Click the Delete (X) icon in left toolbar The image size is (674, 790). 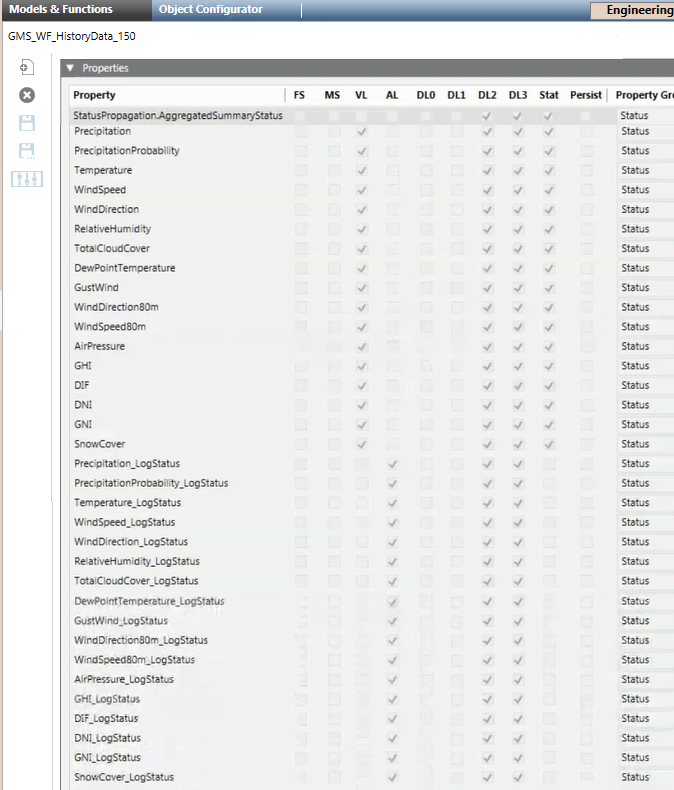pyautogui.click(x=27, y=95)
